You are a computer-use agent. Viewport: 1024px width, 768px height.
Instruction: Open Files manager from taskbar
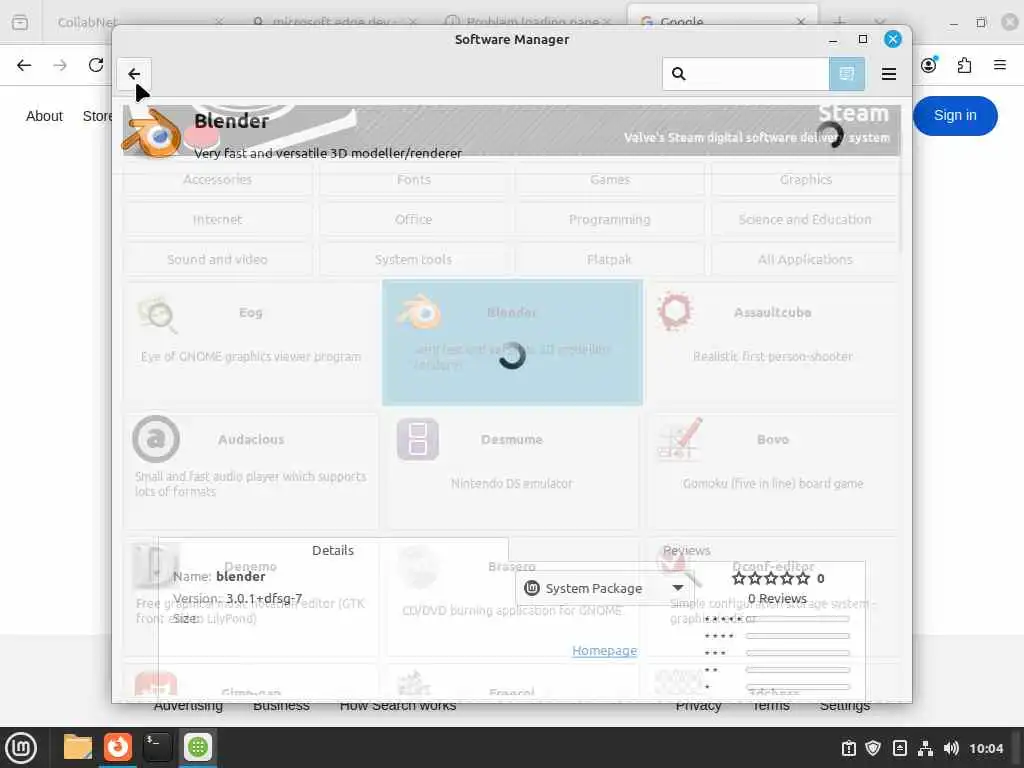point(78,747)
